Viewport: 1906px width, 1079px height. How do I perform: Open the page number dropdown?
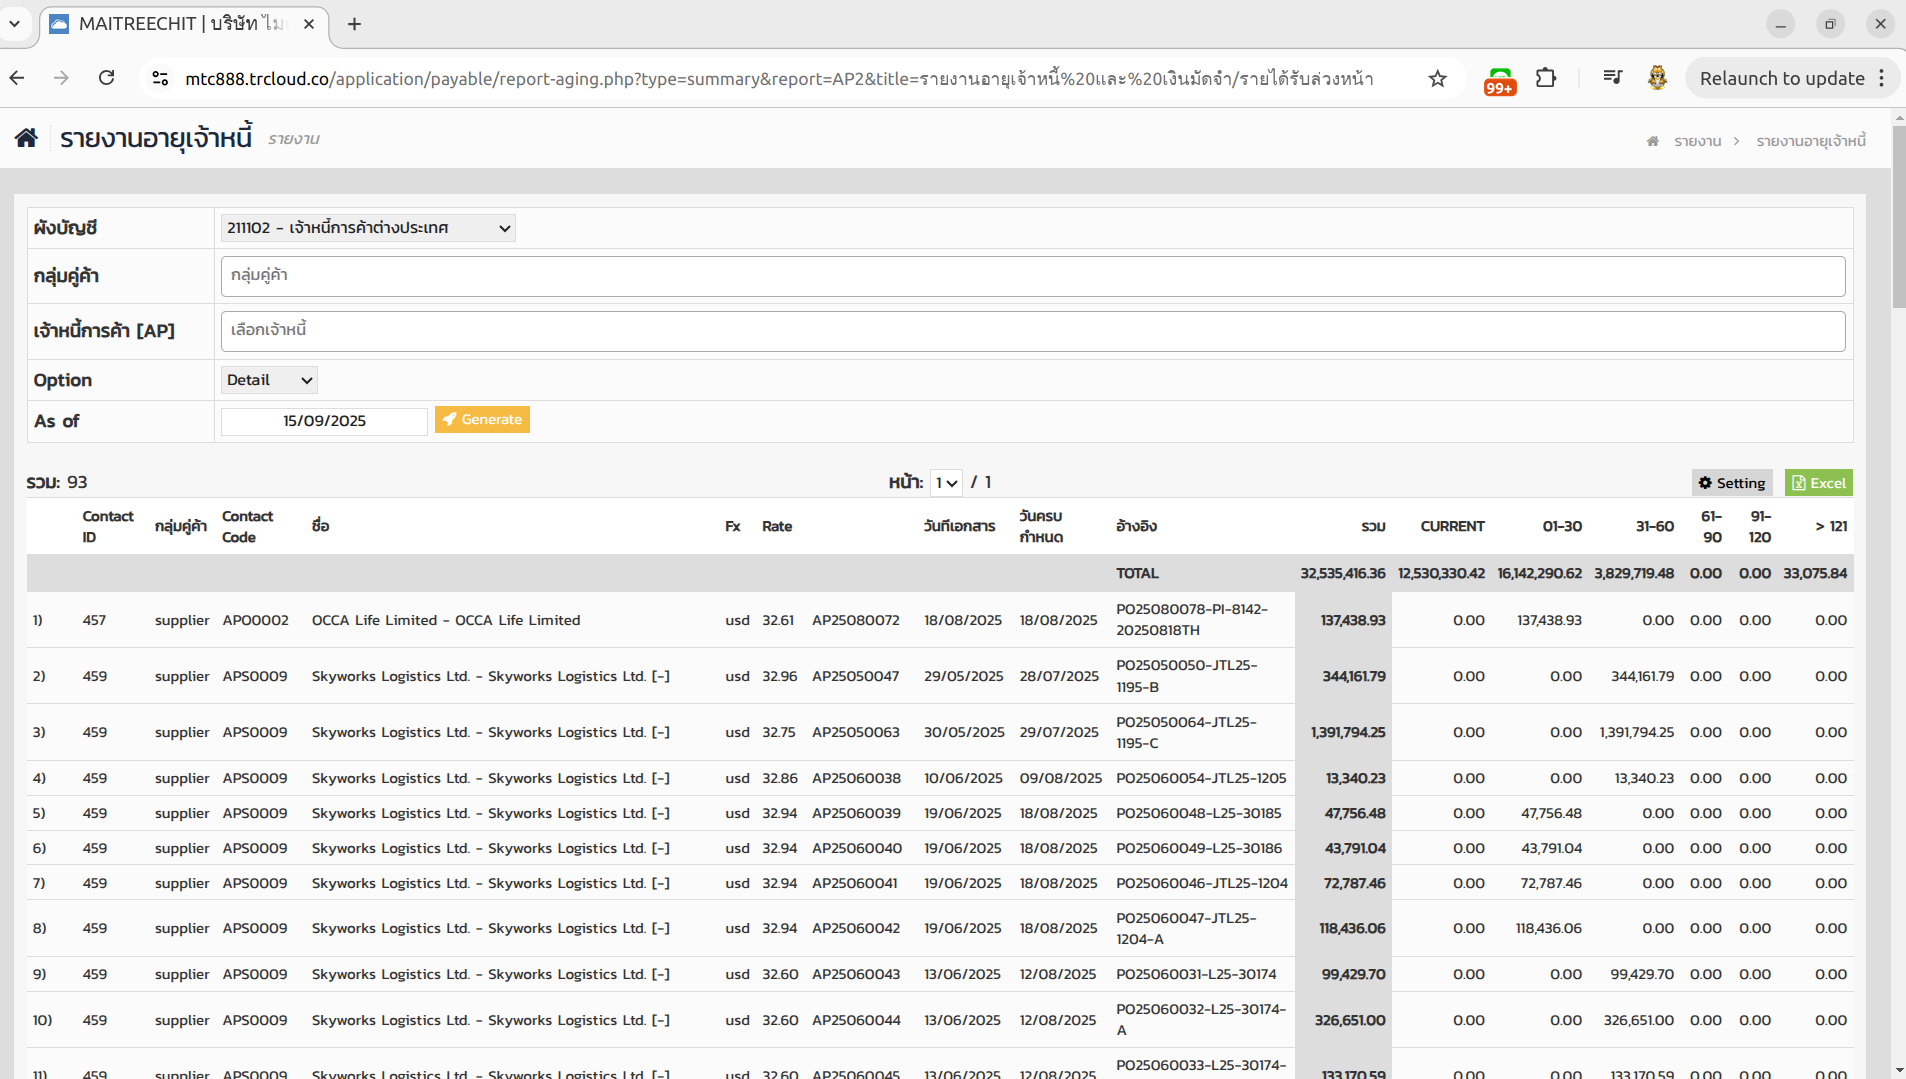(946, 483)
